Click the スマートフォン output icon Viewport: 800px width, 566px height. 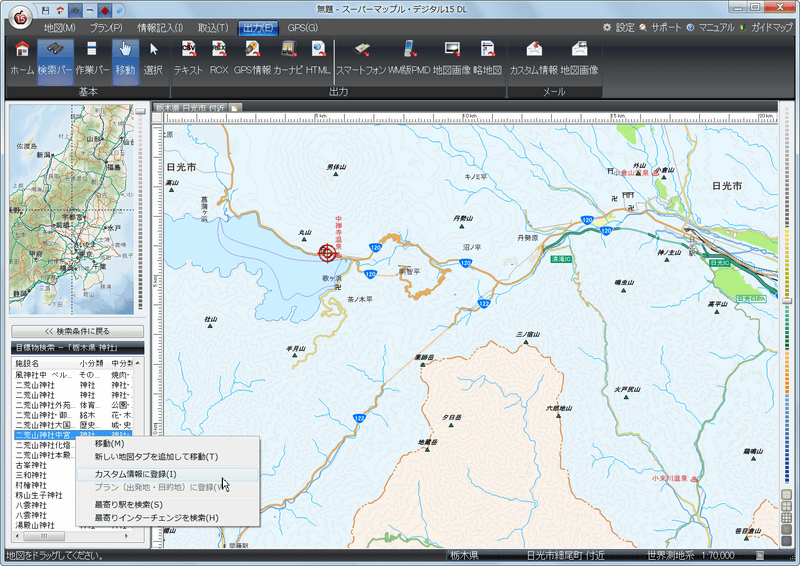(361, 59)
